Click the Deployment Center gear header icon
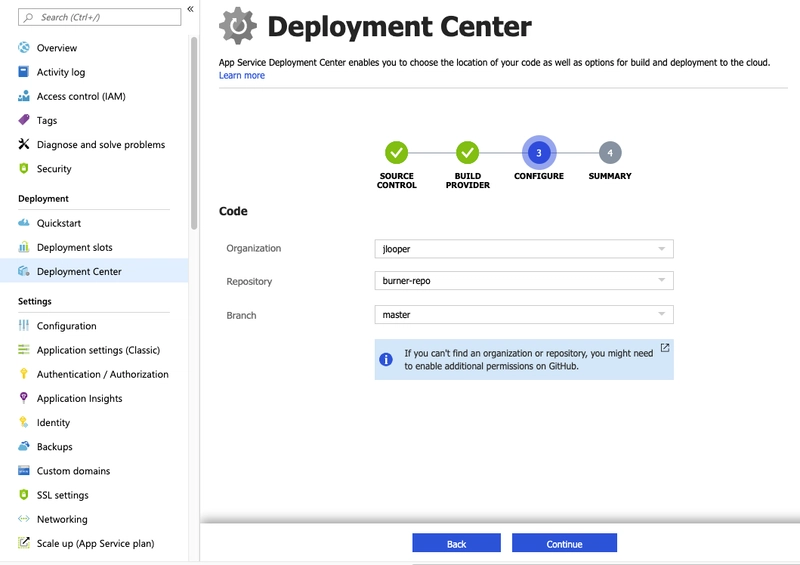 coord(238,26)
